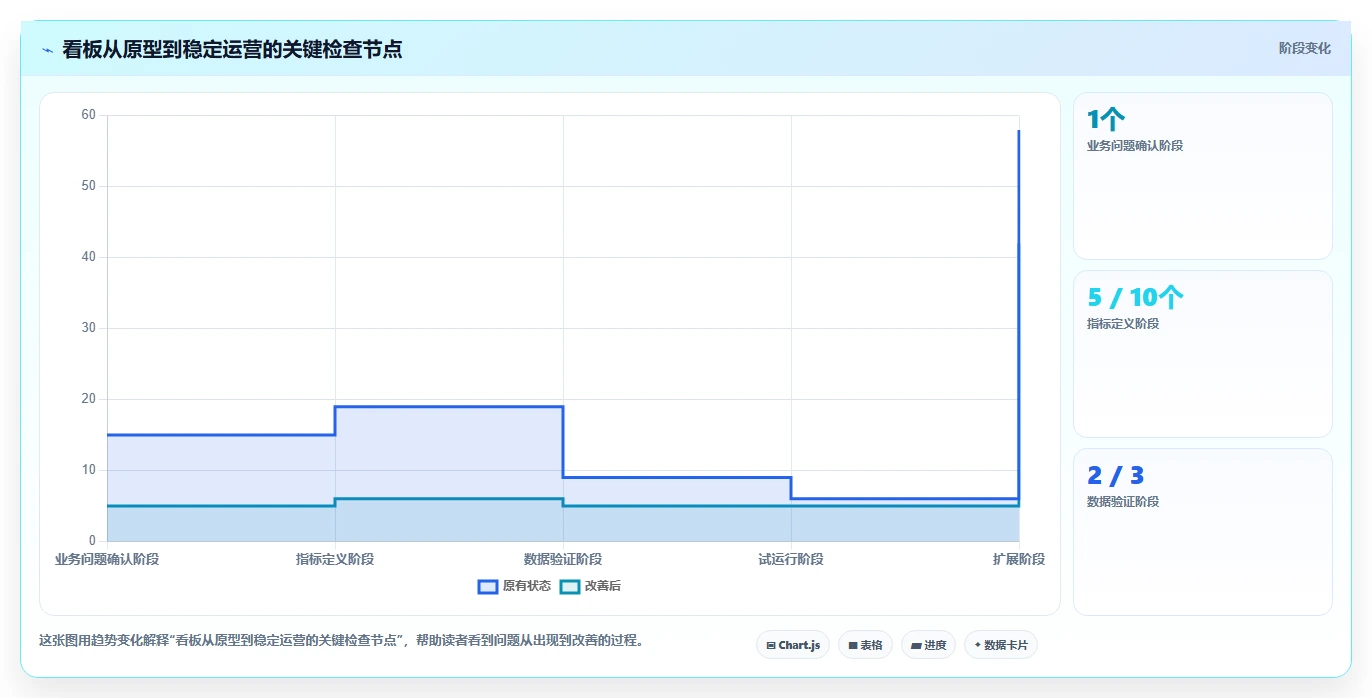Click the y-axis value 60
The height and width of the screenshot is (698, 1372).
(x=88, y=115)
